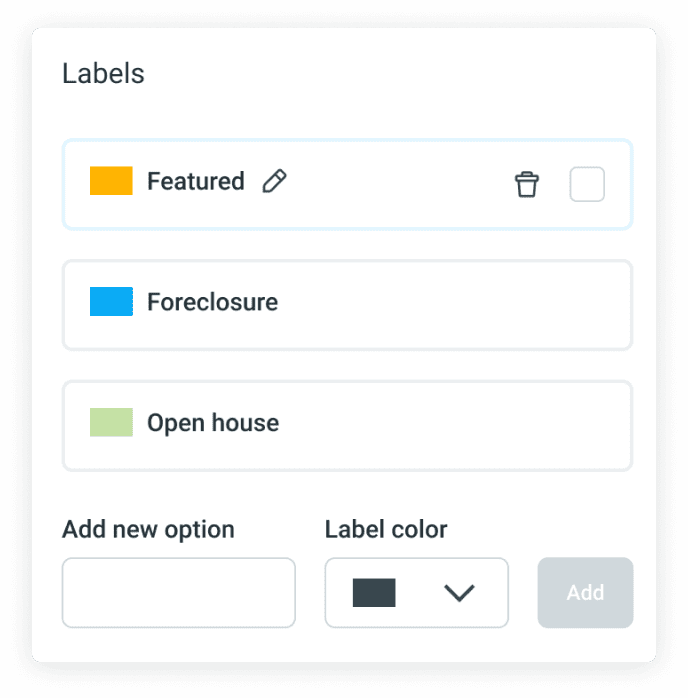Click the pencil edit icon beside Featured
Viewport: 688px width, 698px height.
tap(274, 181)
